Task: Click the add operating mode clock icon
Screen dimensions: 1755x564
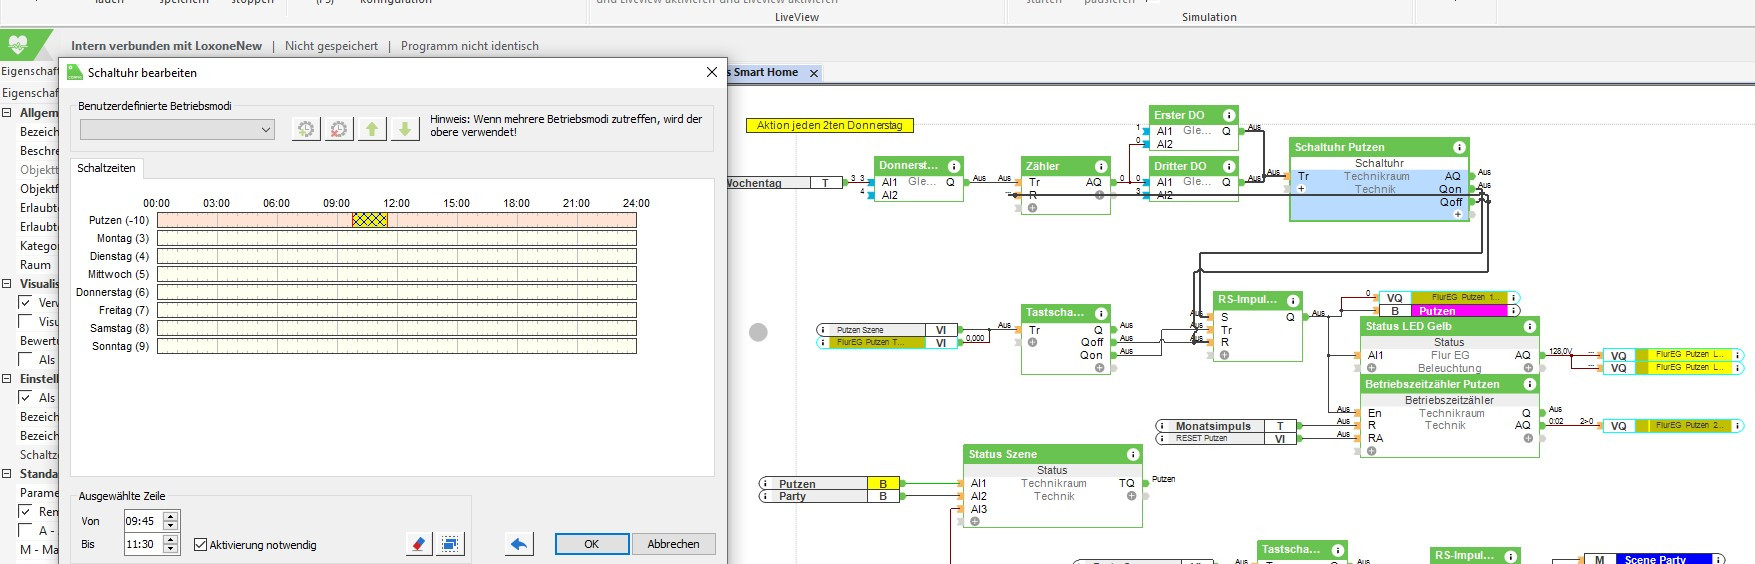Action: 306,129
